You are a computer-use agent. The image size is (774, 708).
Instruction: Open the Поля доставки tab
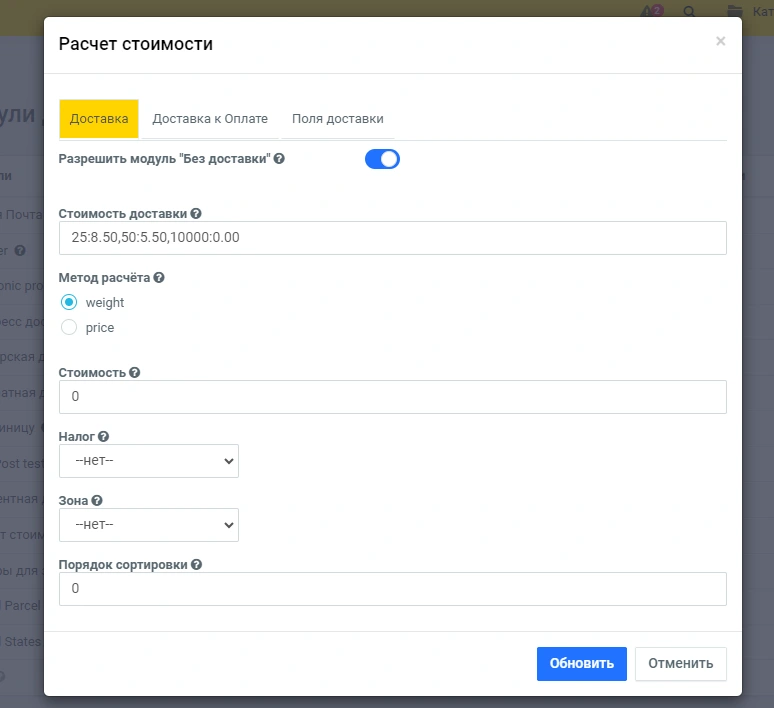pos(338,118)
